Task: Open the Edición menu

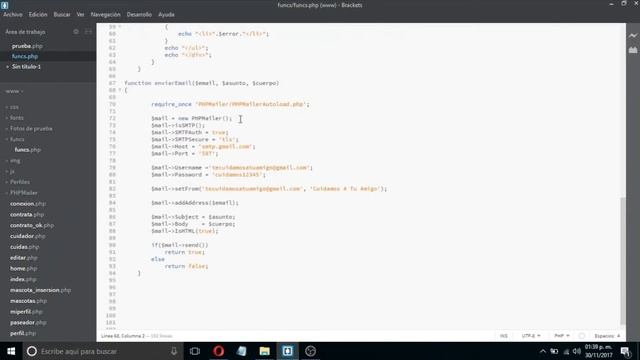Action: click(38, 14)
